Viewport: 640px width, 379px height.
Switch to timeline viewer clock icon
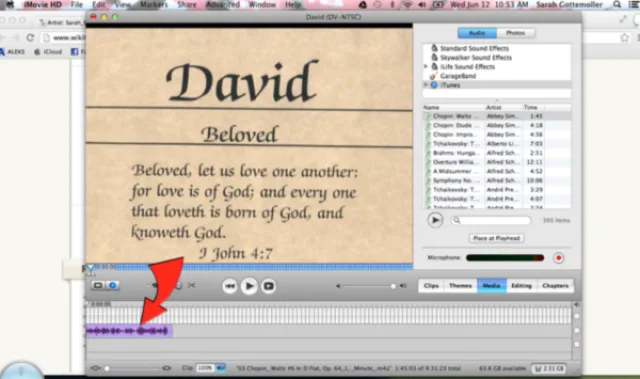113,285
